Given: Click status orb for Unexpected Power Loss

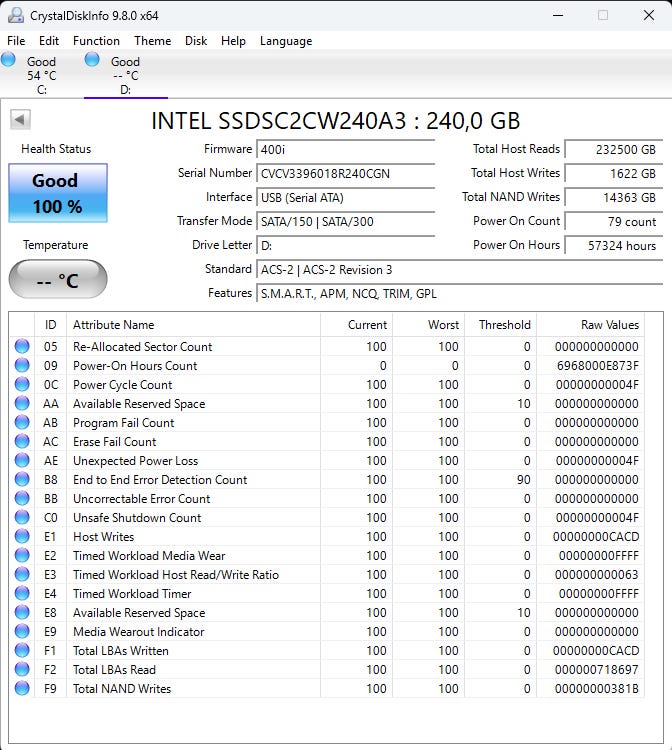Looking at the screenshot, I should pyautogui.click(x=22, y=460).
